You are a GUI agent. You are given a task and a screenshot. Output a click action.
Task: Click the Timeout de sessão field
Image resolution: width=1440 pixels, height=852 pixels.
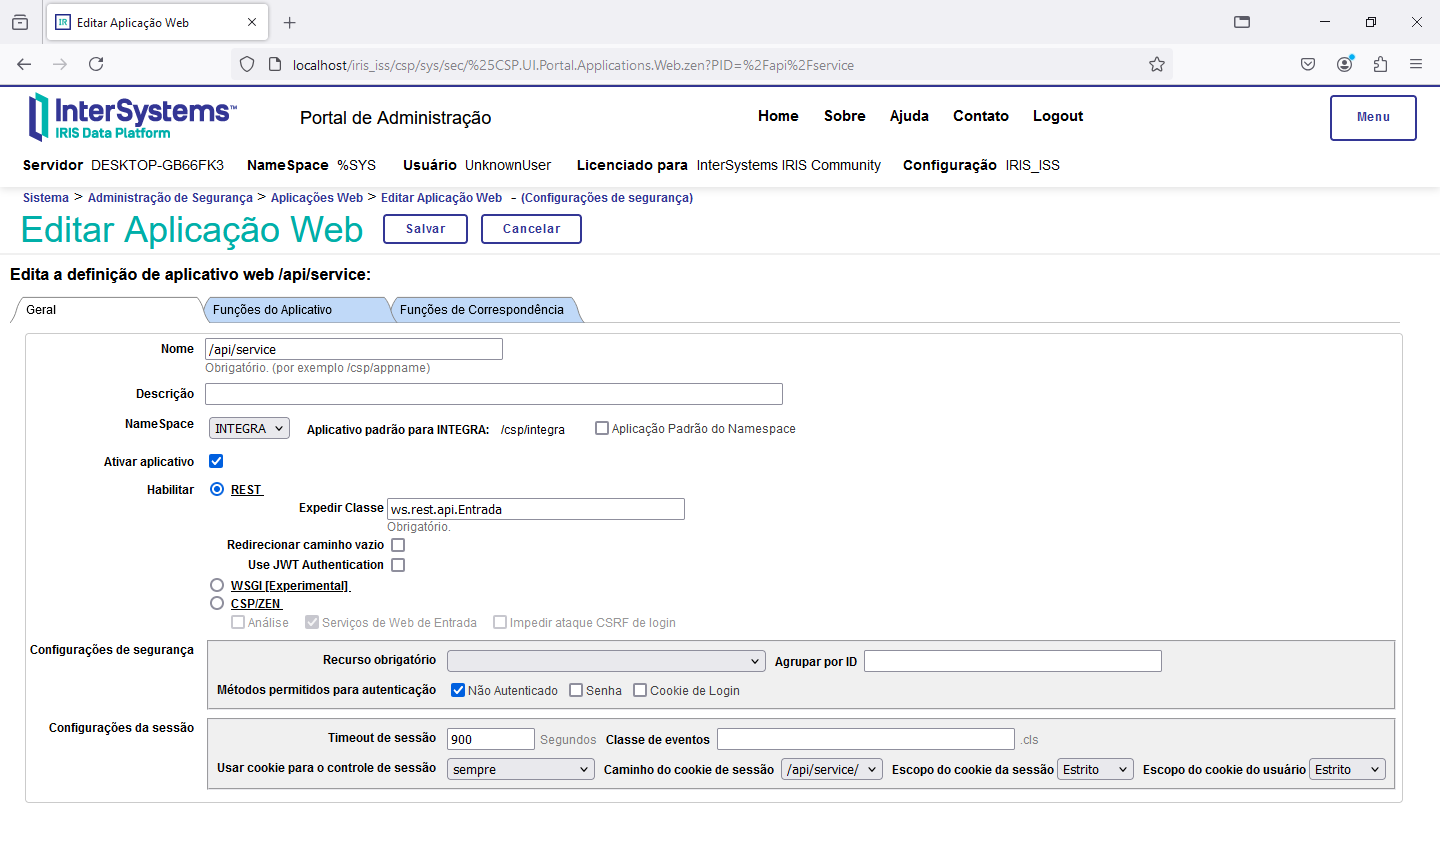pyautogui.click(x=490, y=739)
